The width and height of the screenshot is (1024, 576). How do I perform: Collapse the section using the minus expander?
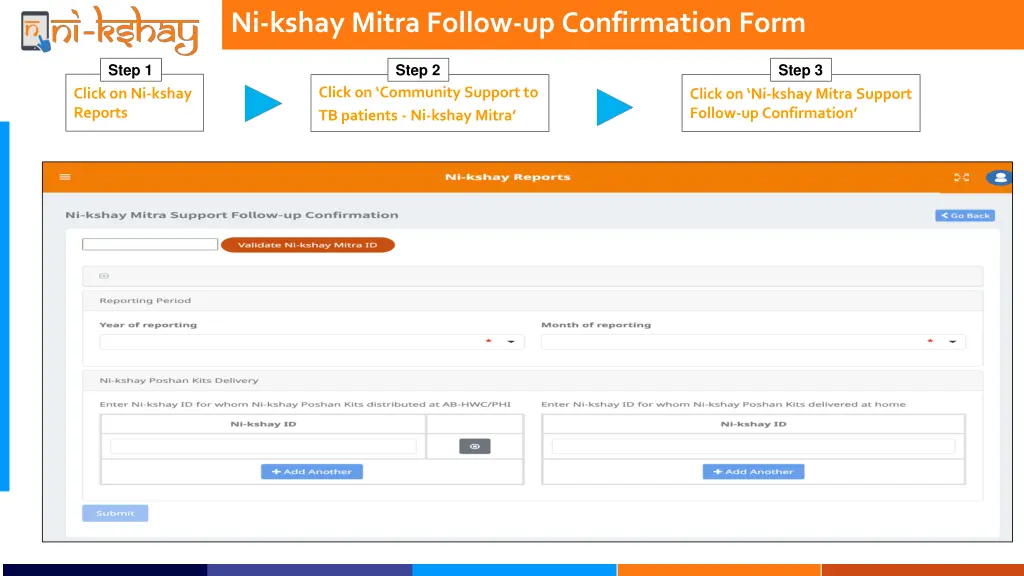(x=104, y=276)
